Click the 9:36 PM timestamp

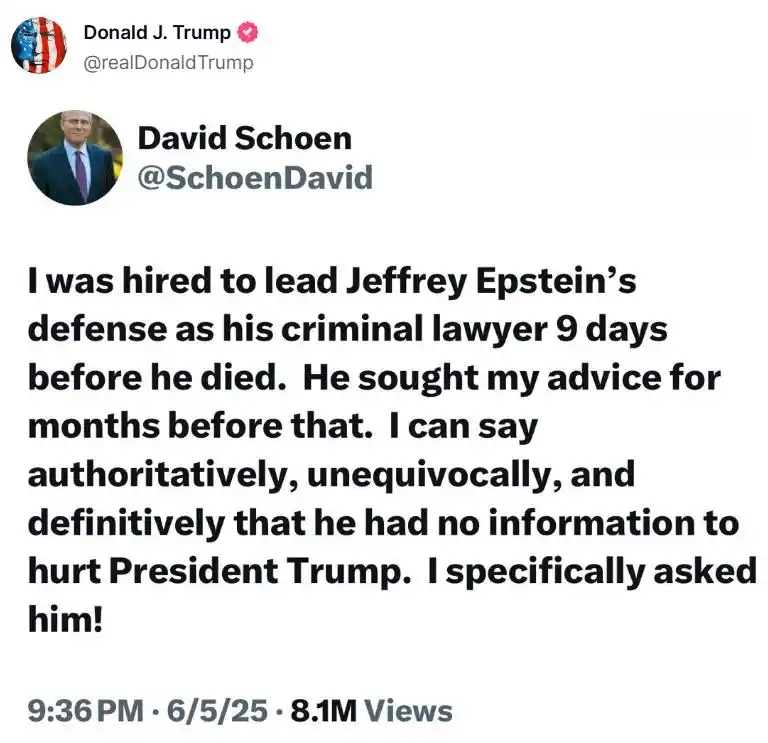click(x=86, y=711)
